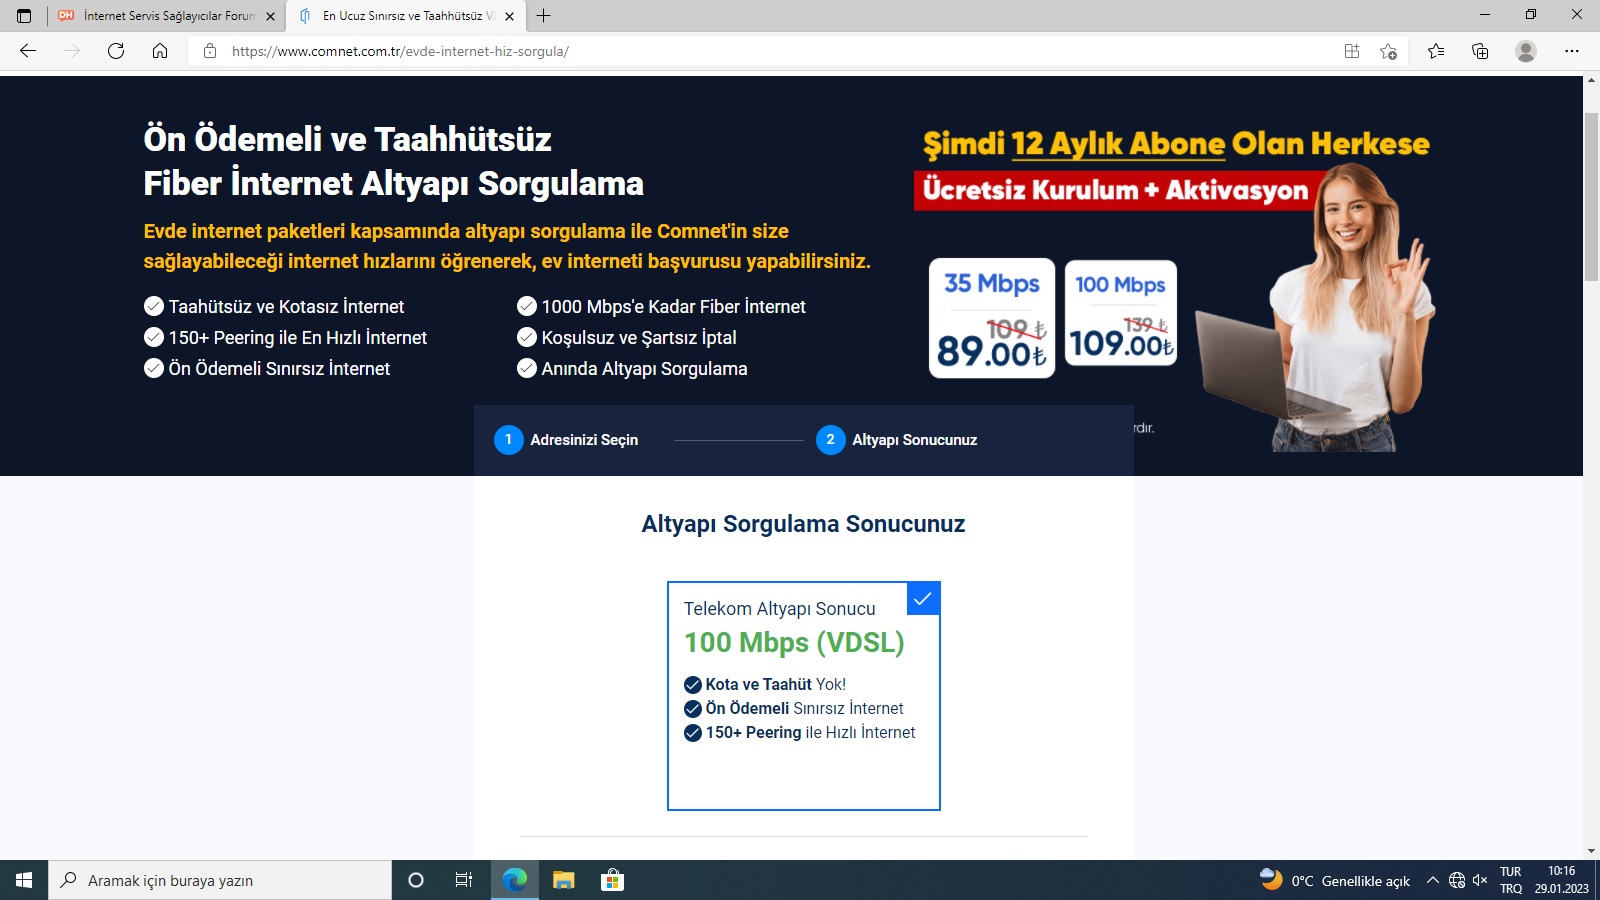Select the 100 Mbps (VDSL) result card
This screenshot has height=900, width=1600.
click(x=804, y=696)
